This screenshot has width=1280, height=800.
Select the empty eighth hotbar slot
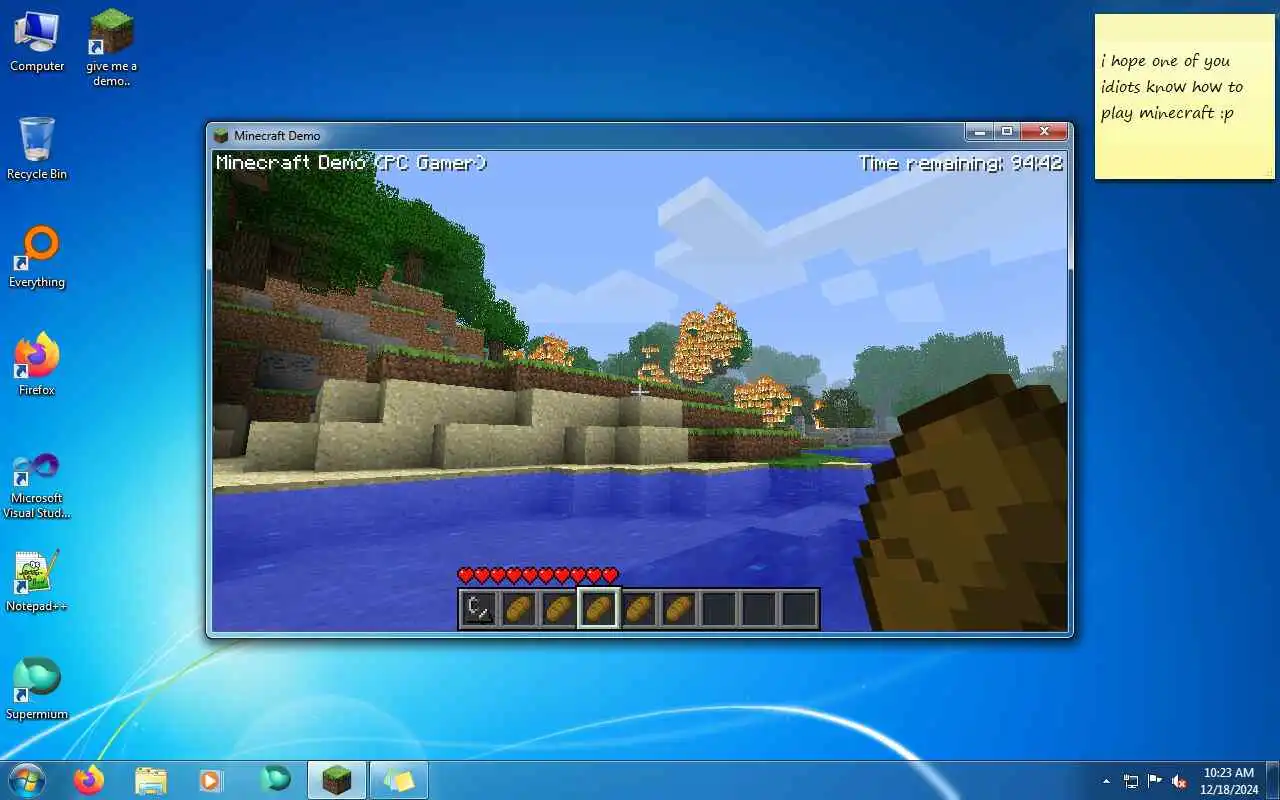click(x=759, y=608)
